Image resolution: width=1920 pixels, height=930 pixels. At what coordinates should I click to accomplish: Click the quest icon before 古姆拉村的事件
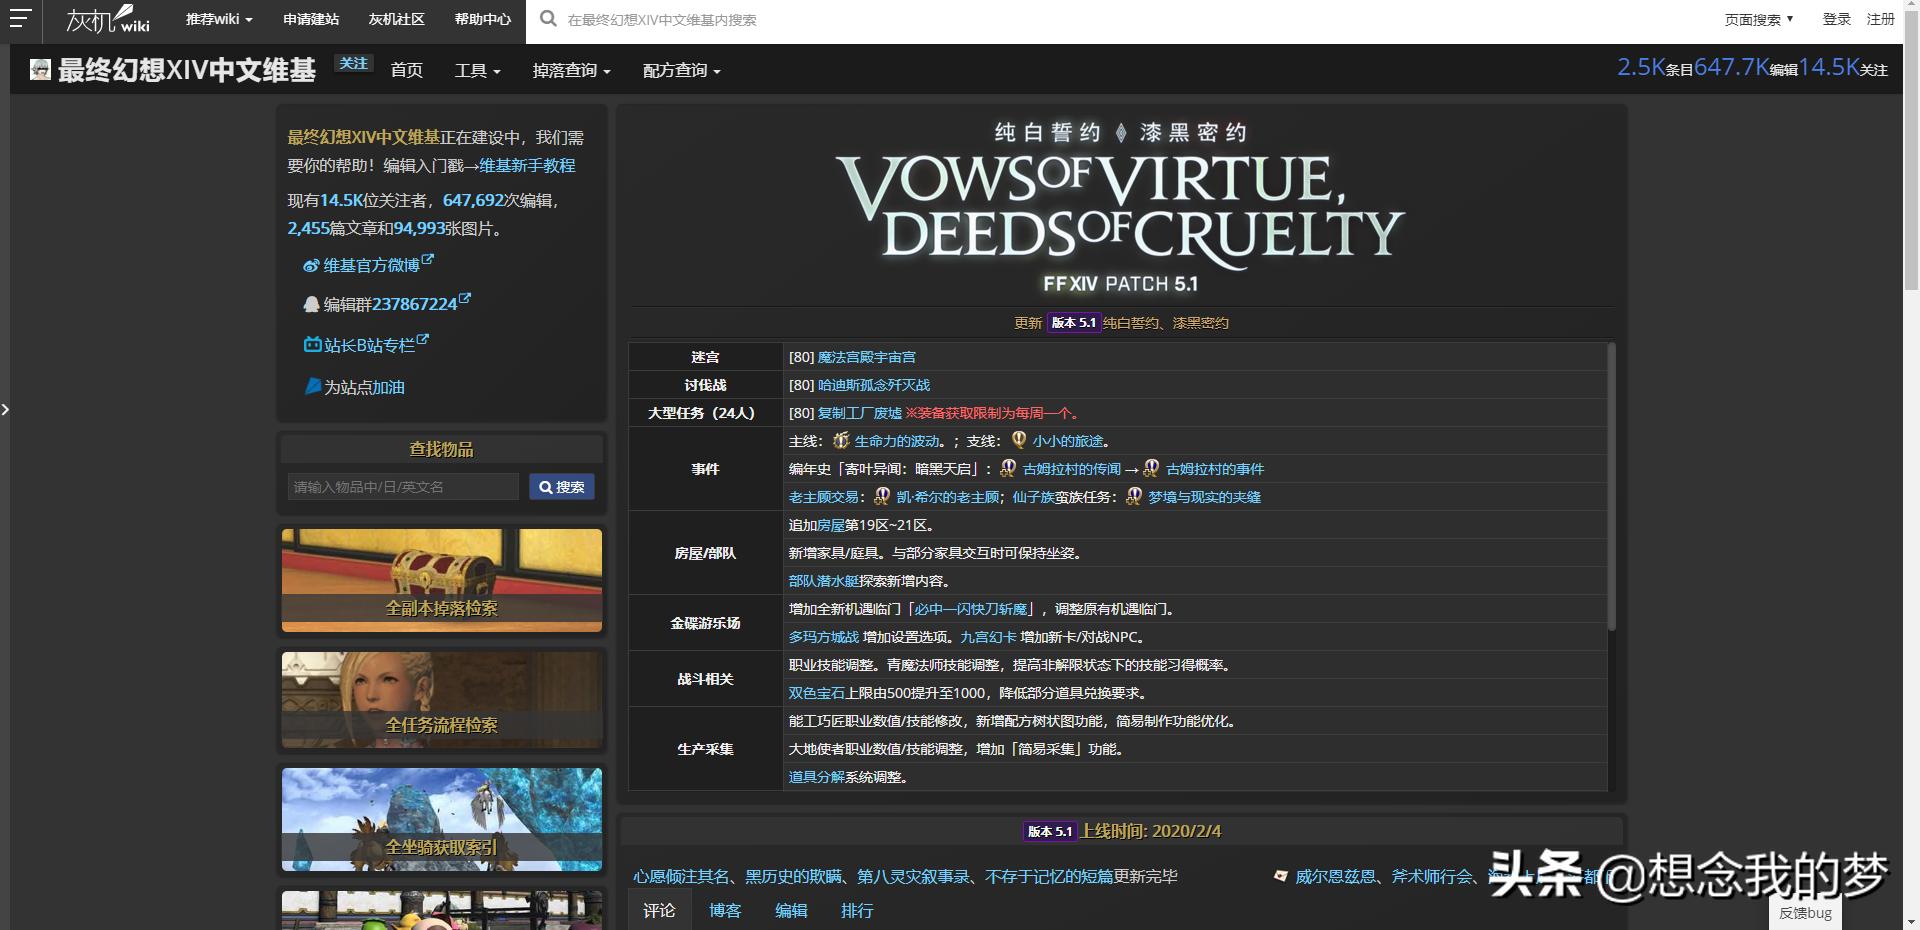tap(1151, 468)
